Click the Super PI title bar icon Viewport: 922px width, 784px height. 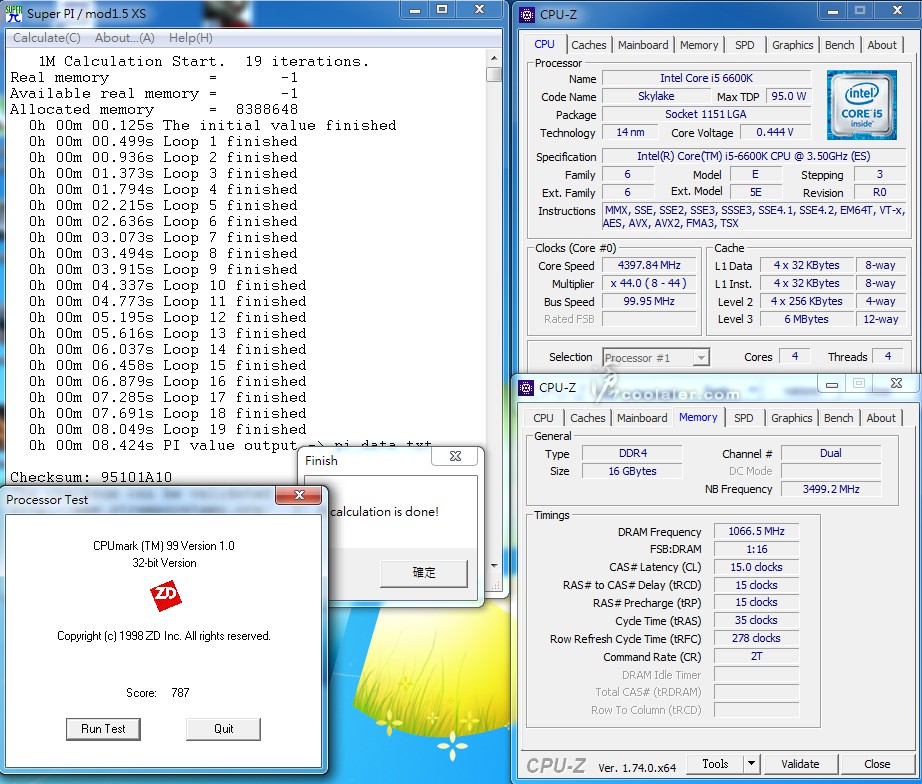[x=14, y=13]
